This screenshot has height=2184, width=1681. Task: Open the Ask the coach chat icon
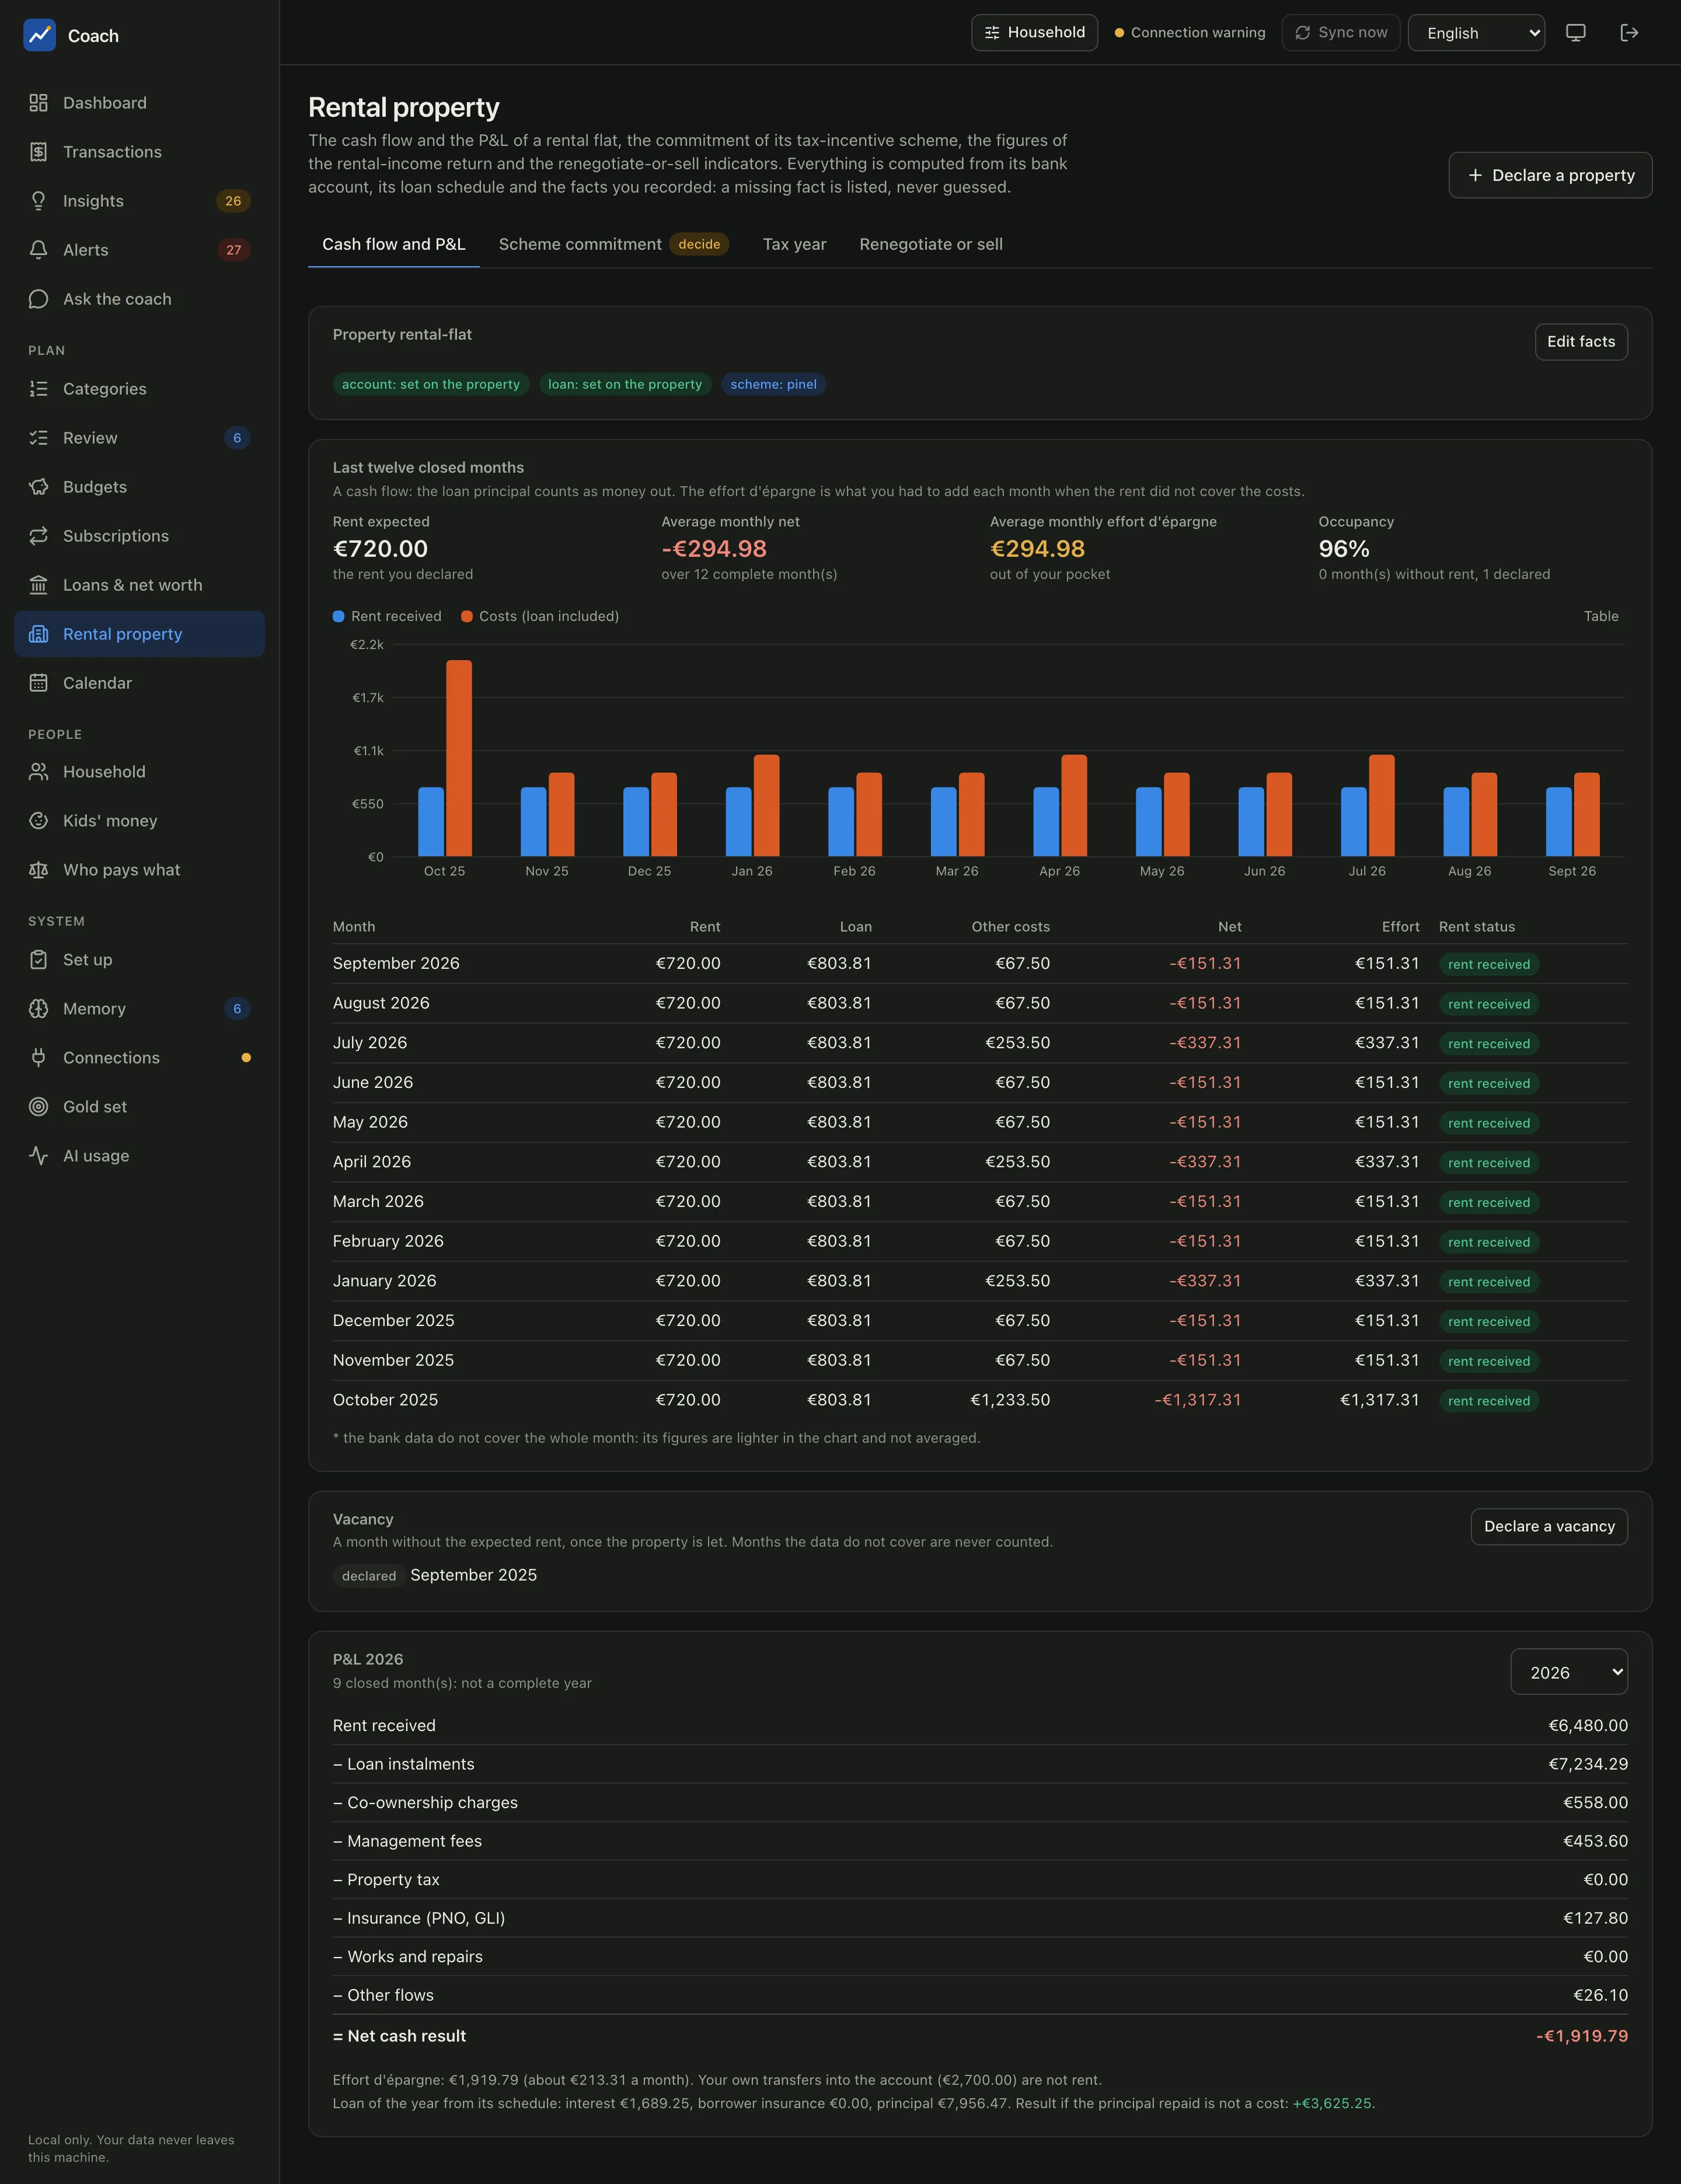coord(38,299)
